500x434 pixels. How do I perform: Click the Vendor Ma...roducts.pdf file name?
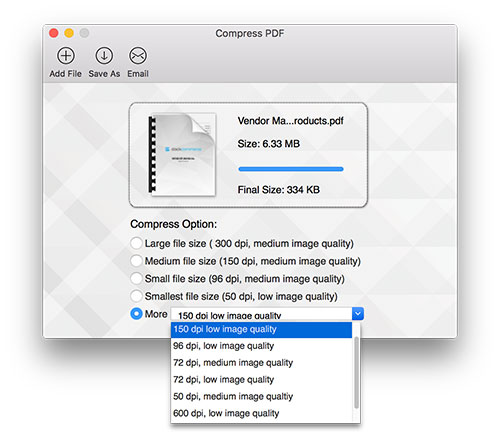point(290,121)
